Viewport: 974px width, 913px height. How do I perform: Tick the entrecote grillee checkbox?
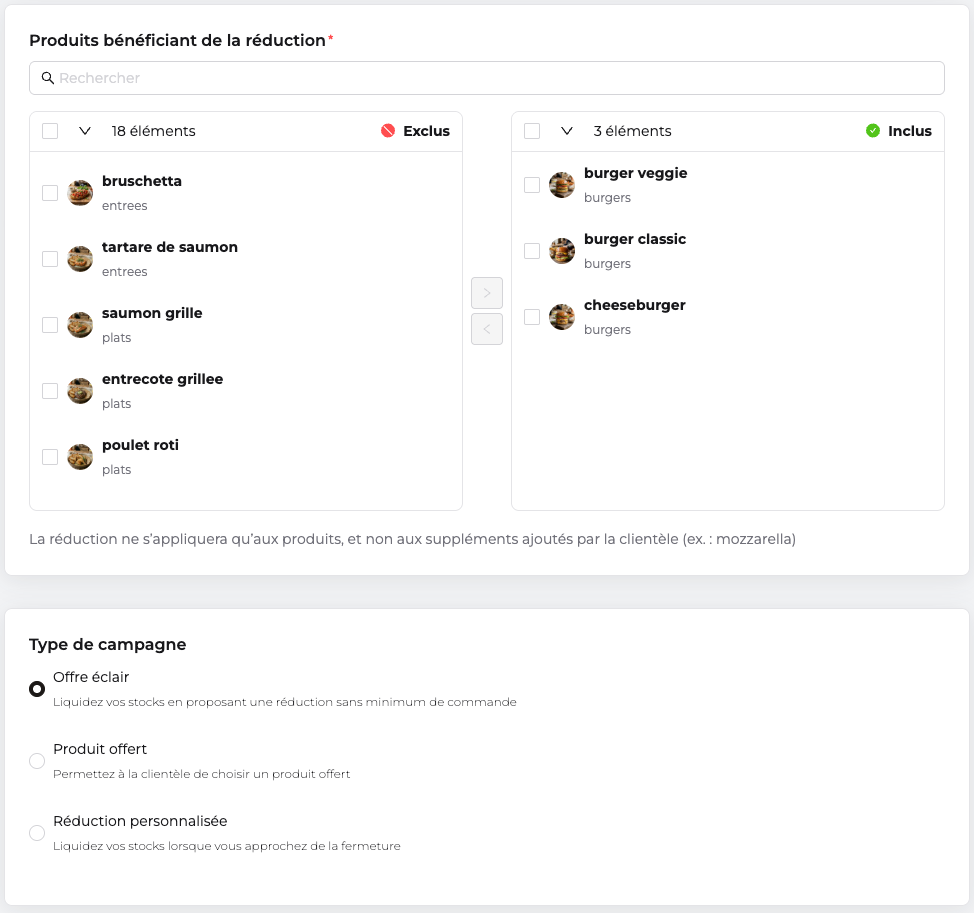[x=50, y=391]
